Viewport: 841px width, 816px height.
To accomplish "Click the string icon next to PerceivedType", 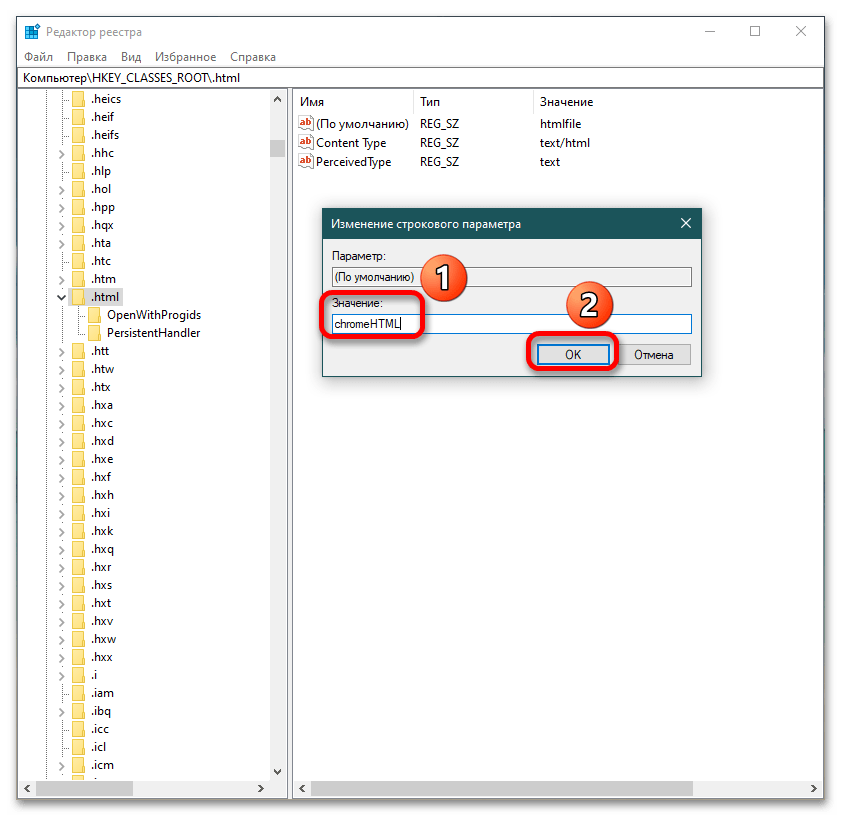I will 306,162.
